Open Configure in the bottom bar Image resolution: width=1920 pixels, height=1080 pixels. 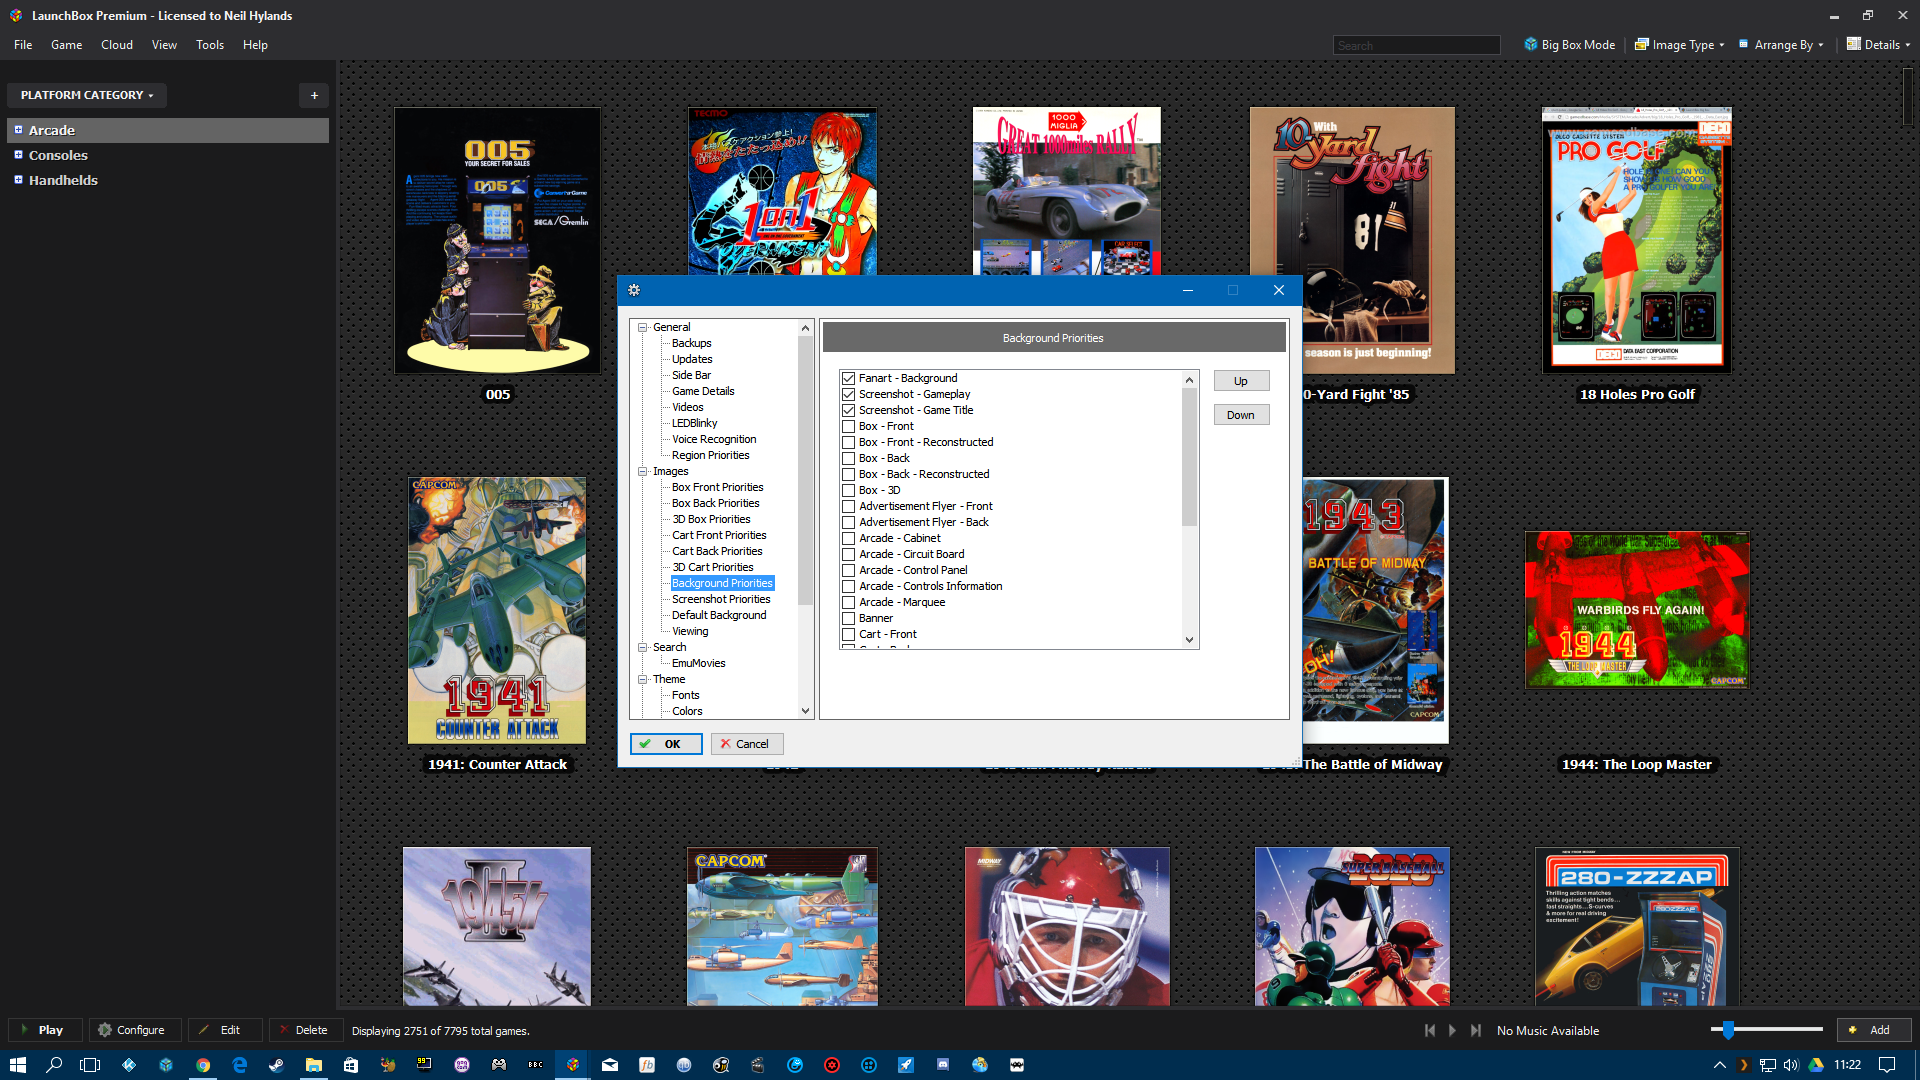135,1030
